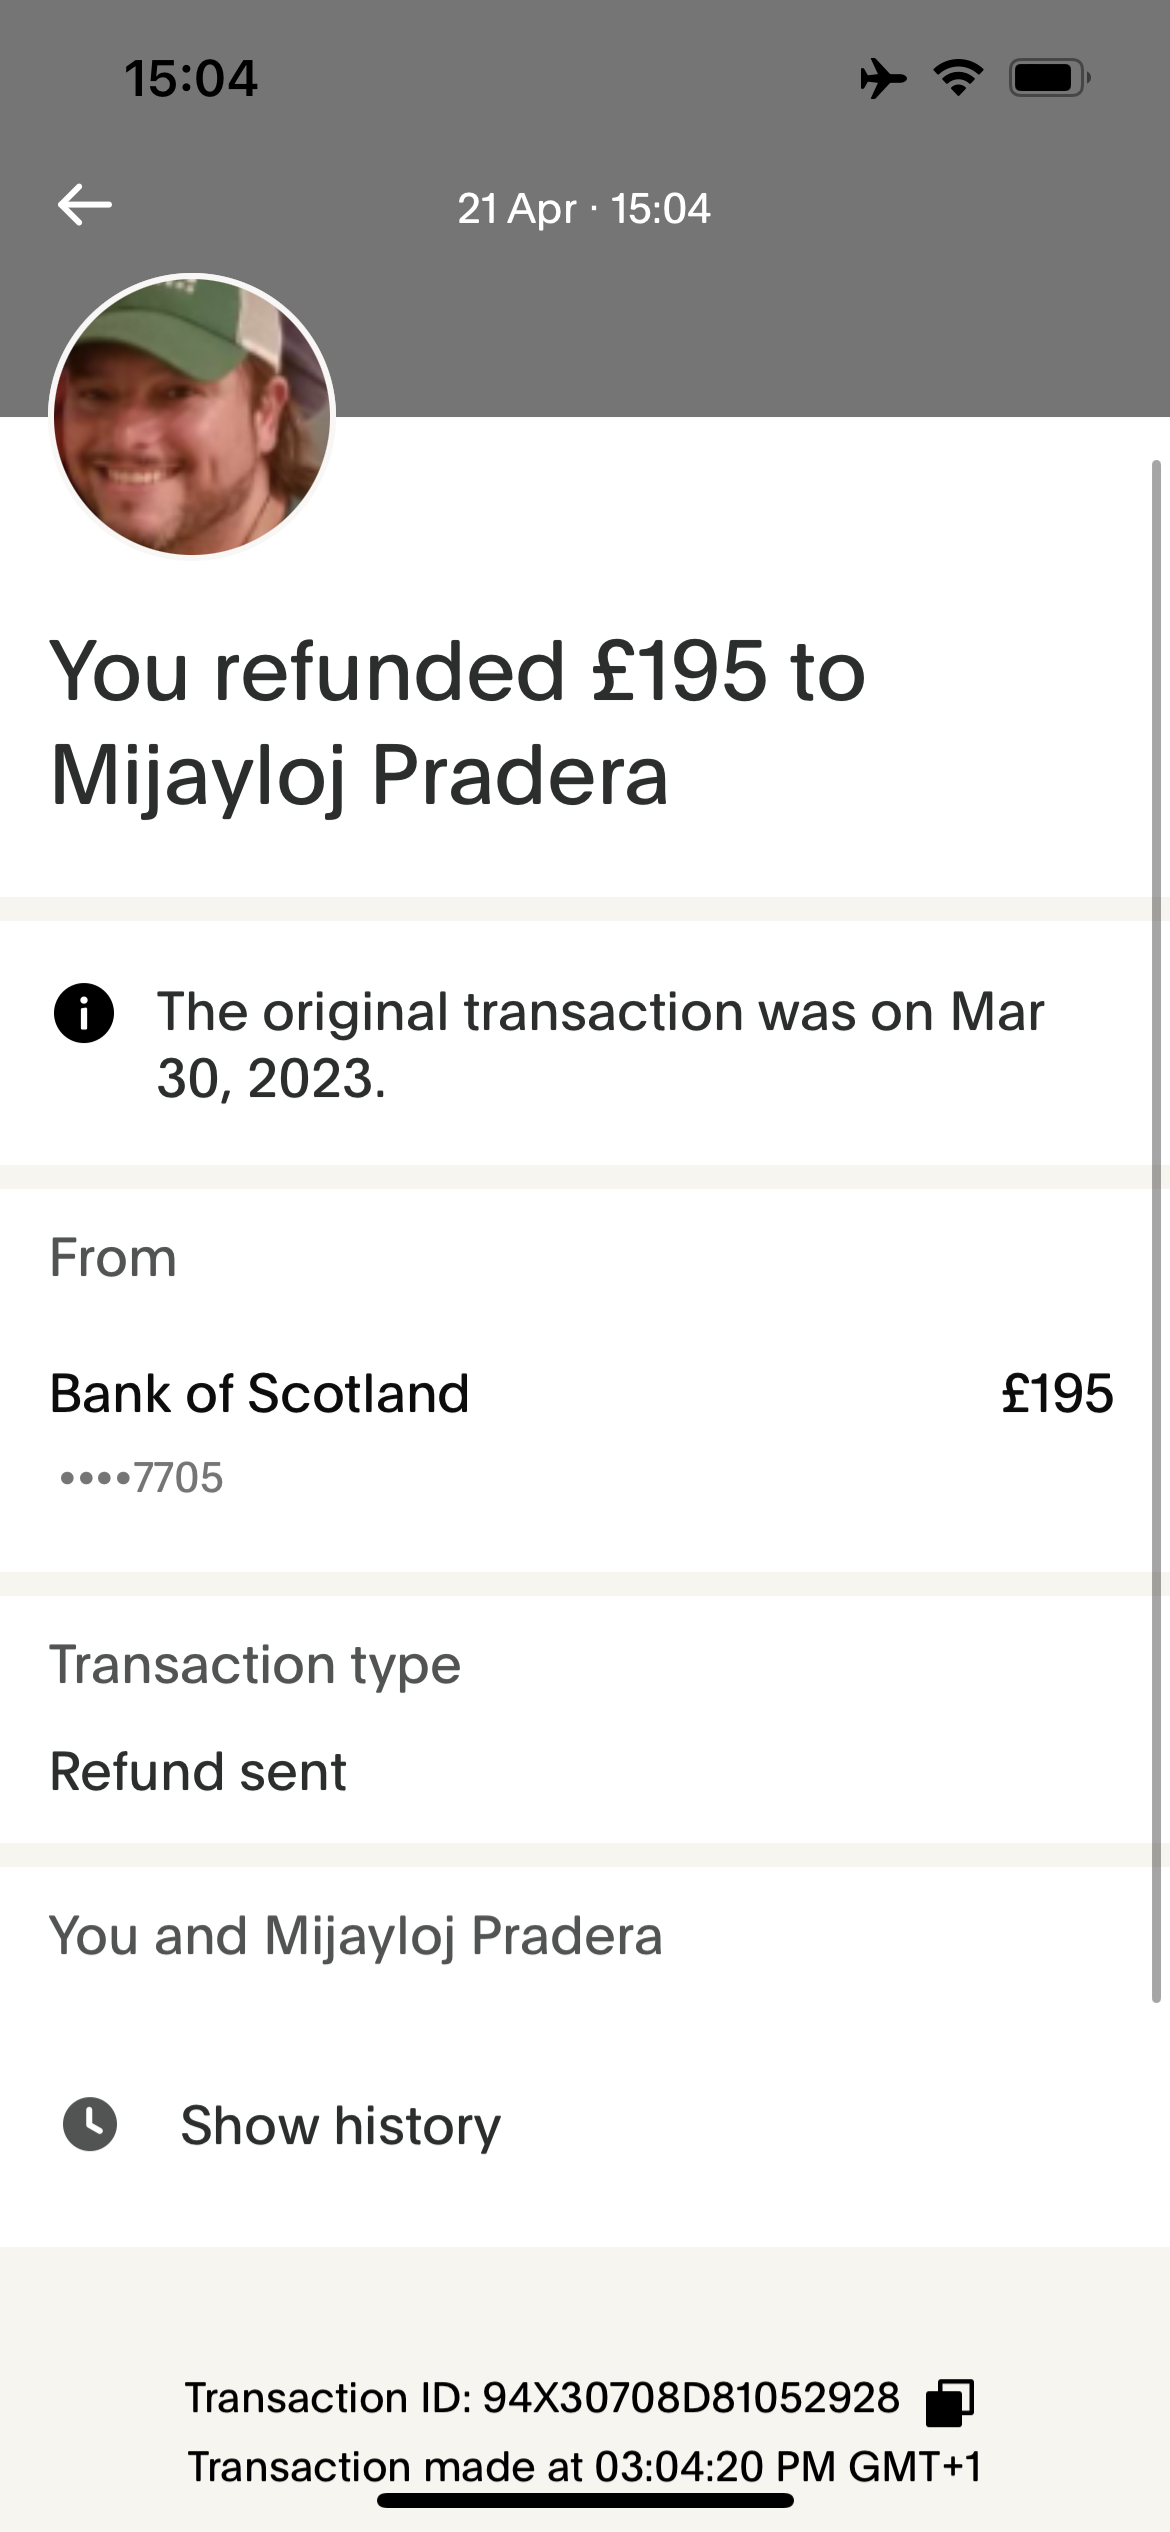
Task: Tap the vertical scrollbar on the right edge
Action: point(1157,1230)
